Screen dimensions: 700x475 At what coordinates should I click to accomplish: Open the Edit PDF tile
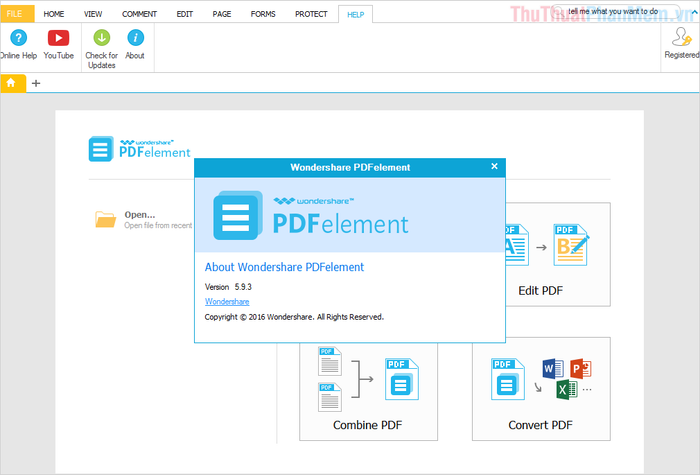pyautogui.click(x=558, y=254)
